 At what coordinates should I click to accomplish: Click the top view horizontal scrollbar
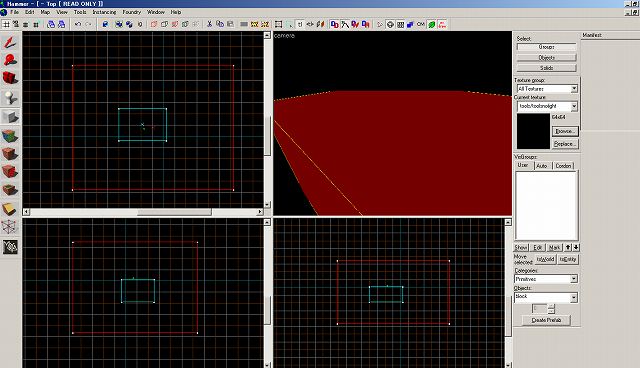click(143, 212)
